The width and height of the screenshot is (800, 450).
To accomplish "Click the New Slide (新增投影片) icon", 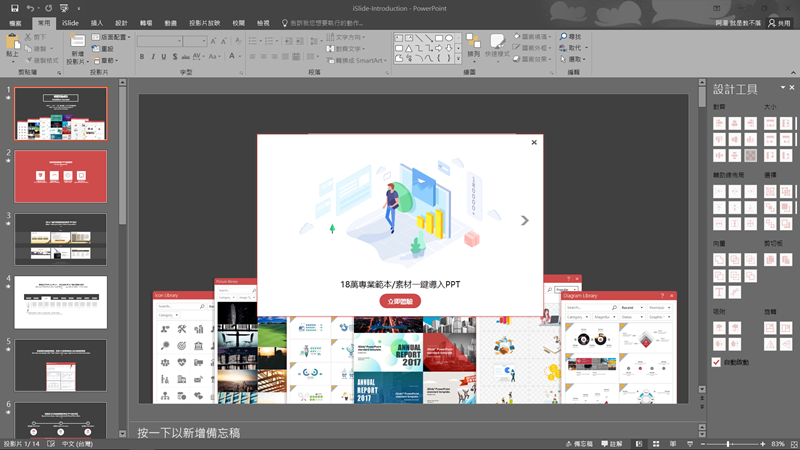I will pyautogui.click(x=77, y=41).
